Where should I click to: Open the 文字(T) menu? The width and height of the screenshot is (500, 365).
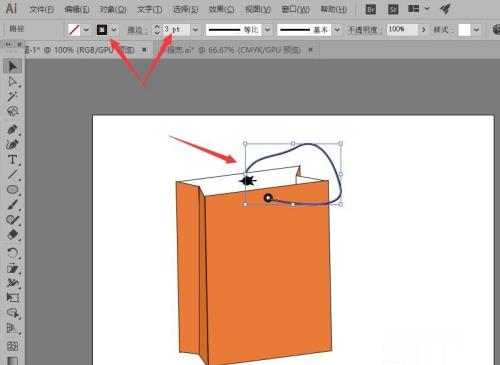point(149,9)
